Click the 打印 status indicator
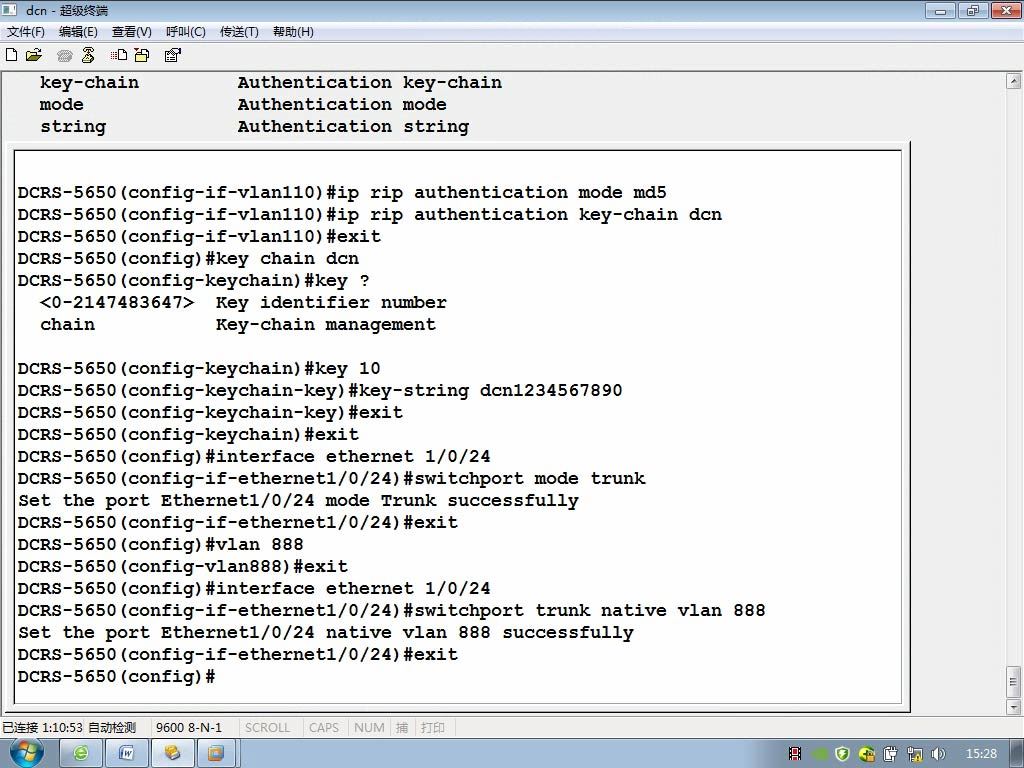 (432, 727)
